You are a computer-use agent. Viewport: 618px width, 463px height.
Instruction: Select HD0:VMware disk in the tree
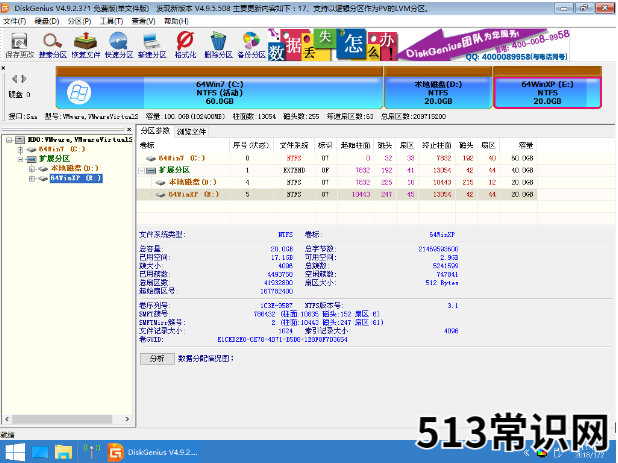[80, 139]
